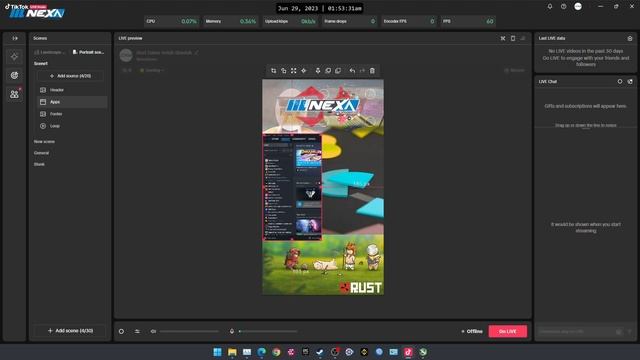
Task: Mute the microphone icon
Action: [x=231, y=331]
